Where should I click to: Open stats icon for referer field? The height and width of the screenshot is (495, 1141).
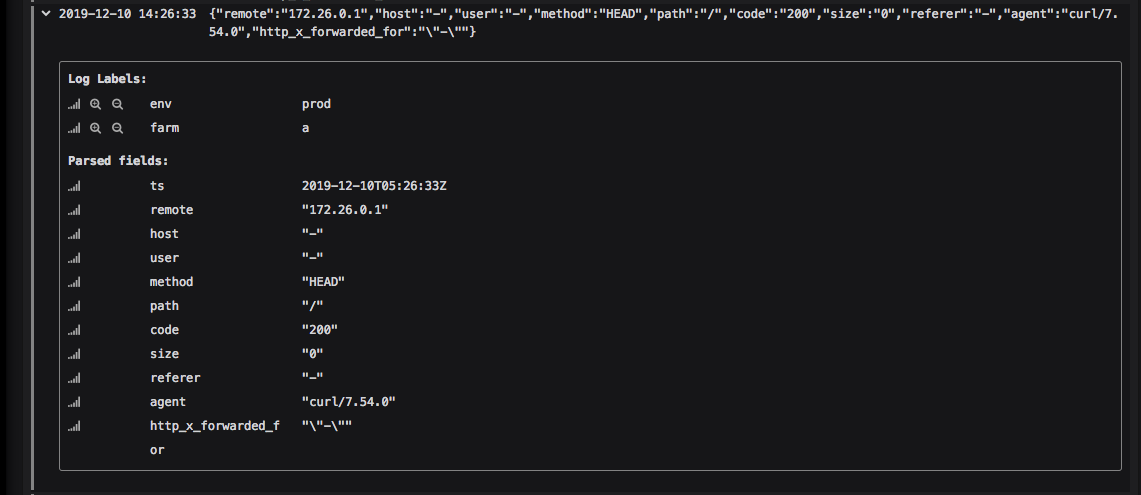pyautogui.click(x=74, y=379)
